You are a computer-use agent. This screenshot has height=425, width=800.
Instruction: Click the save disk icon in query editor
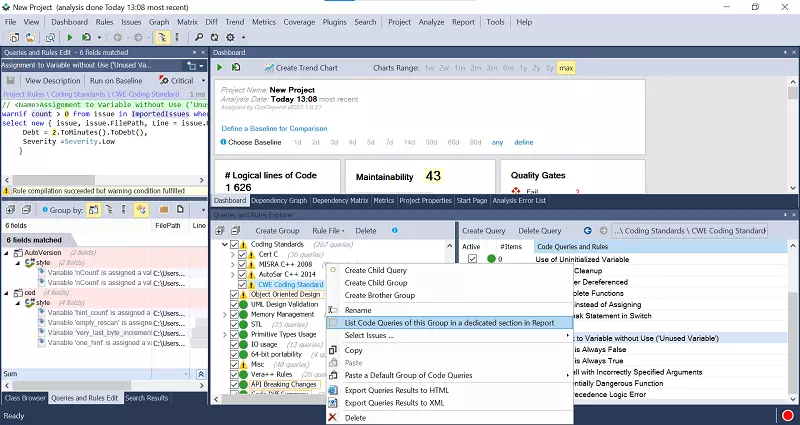coord(9,80)
